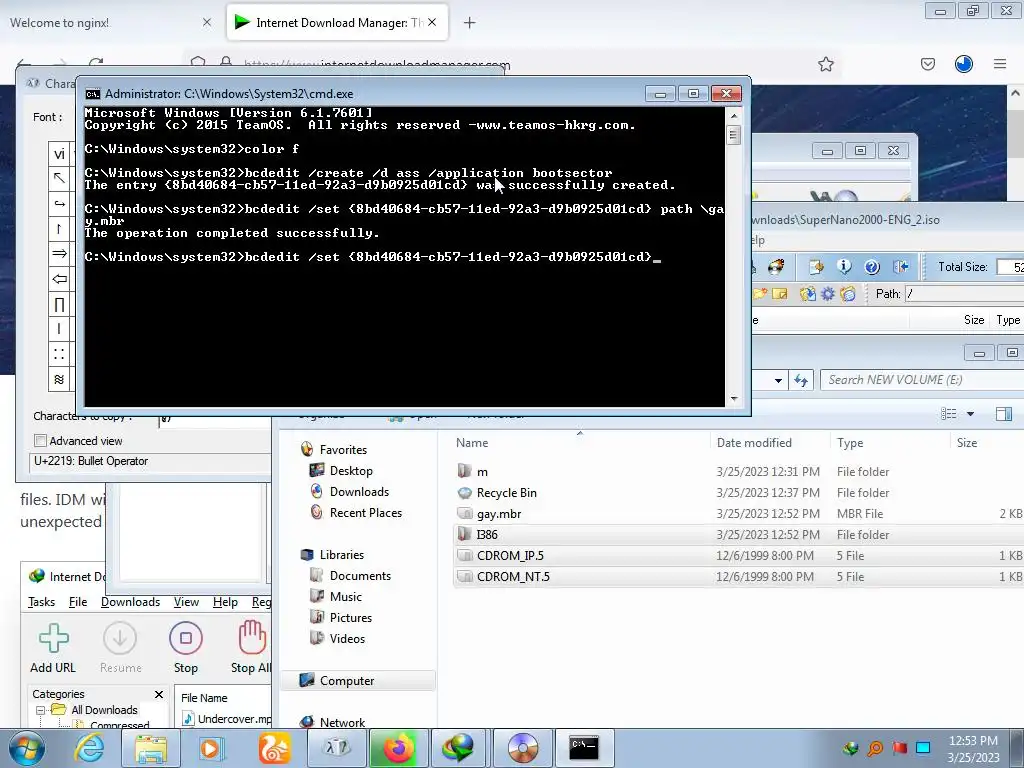1024x768 pixels.
Task: Click the exit door icon in UltraISO toolbar
Action: click(901, 266)
